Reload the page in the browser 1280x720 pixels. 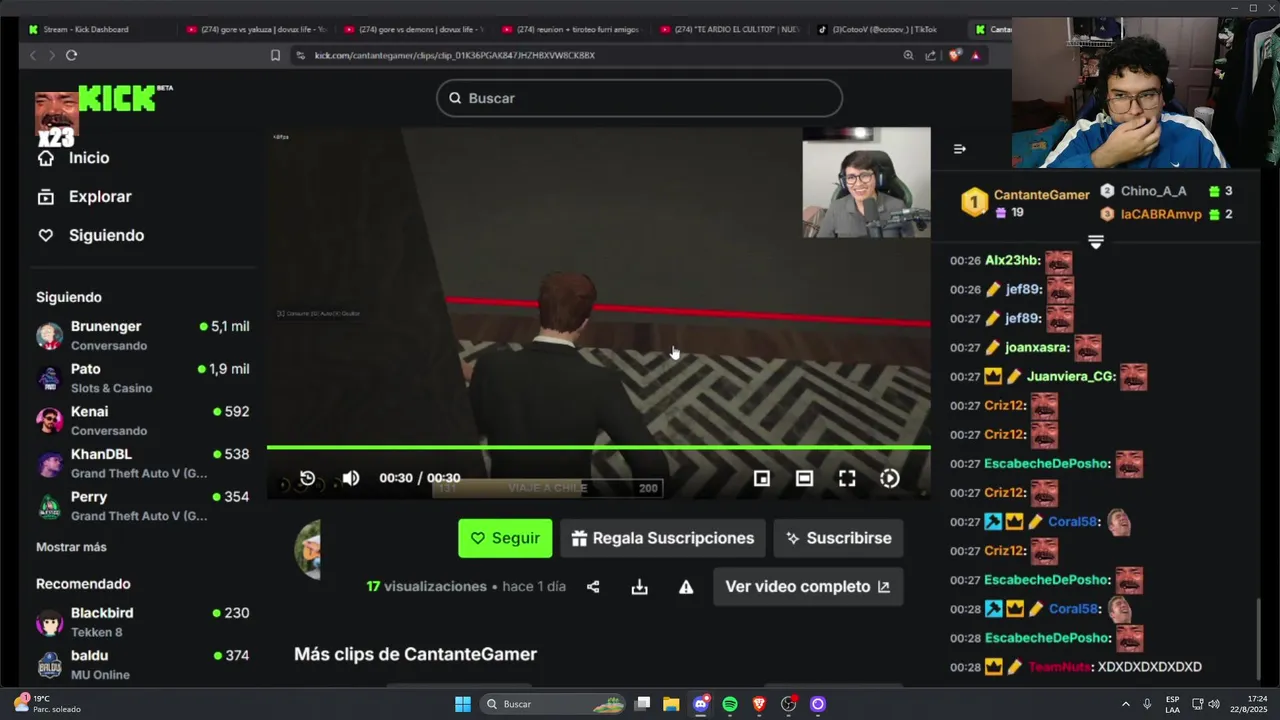(72, 55)
